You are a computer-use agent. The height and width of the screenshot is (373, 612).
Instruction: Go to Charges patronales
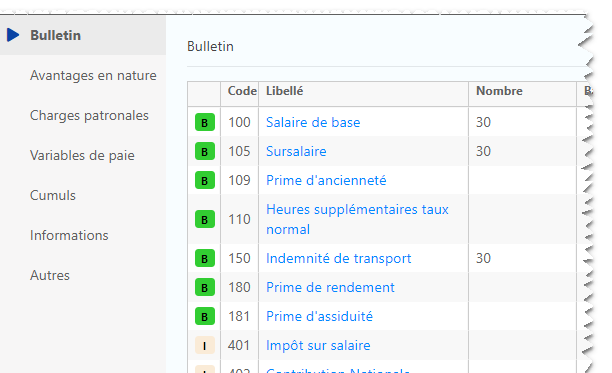coord(89,115)
